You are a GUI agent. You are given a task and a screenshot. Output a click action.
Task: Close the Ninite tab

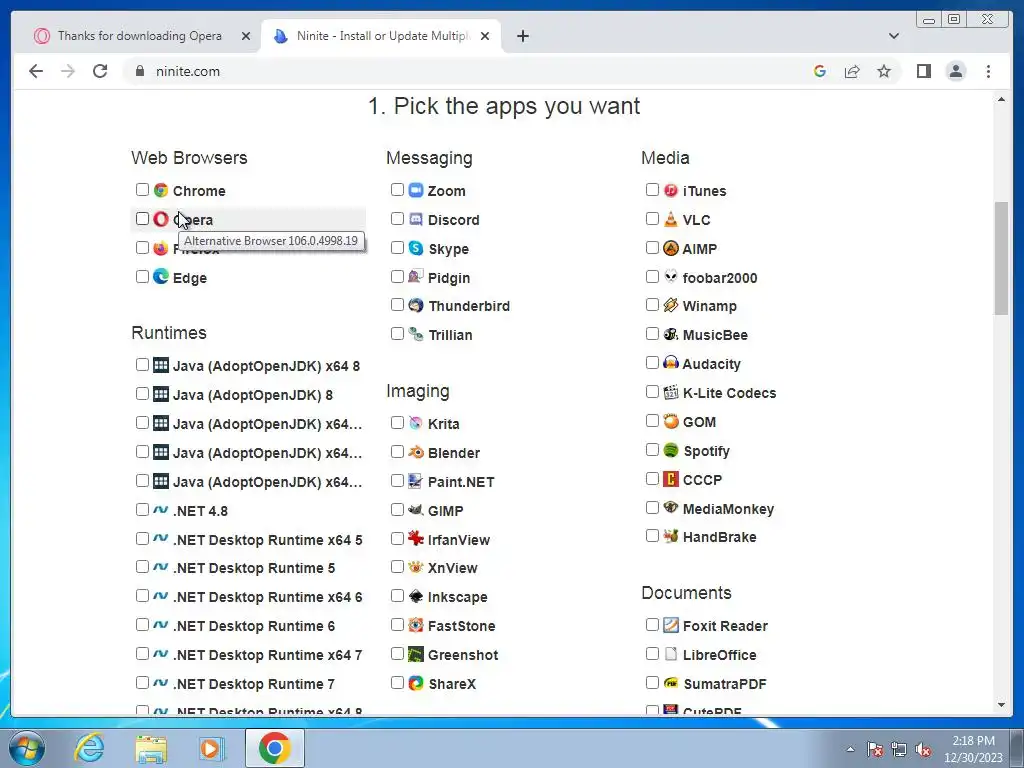click(485, 36)
